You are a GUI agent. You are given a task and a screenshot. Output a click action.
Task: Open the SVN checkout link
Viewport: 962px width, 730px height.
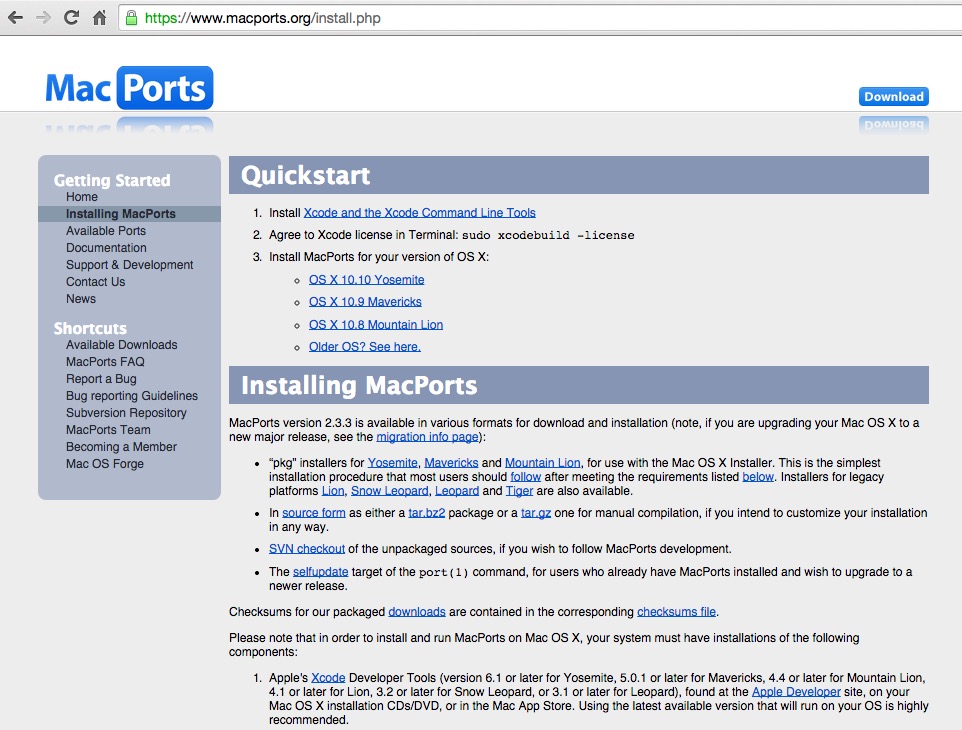tap(307, 549)
